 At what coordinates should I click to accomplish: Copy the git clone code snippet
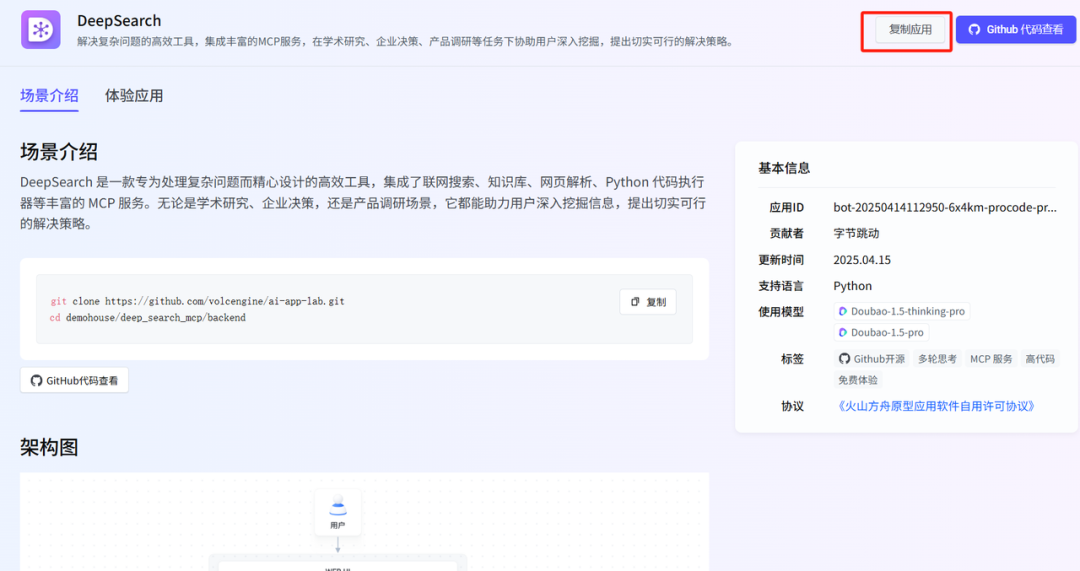[x=648, y=302]
